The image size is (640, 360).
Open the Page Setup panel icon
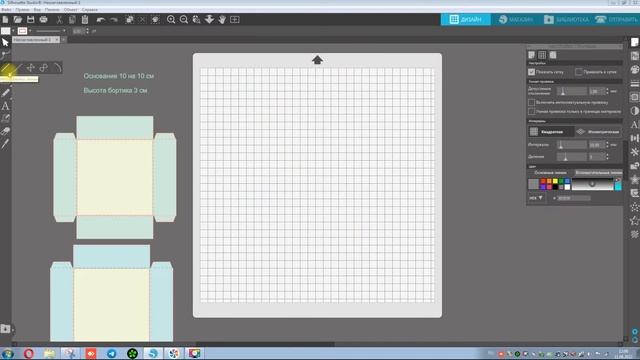634,42
